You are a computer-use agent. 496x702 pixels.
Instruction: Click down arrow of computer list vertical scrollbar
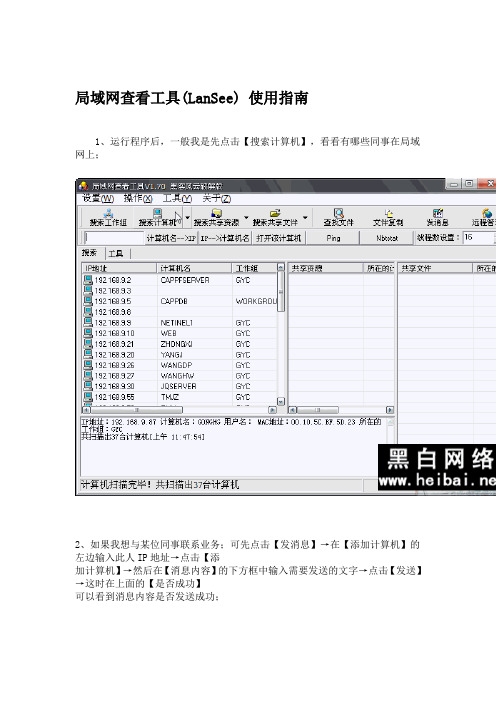click(x=281, y=402)
